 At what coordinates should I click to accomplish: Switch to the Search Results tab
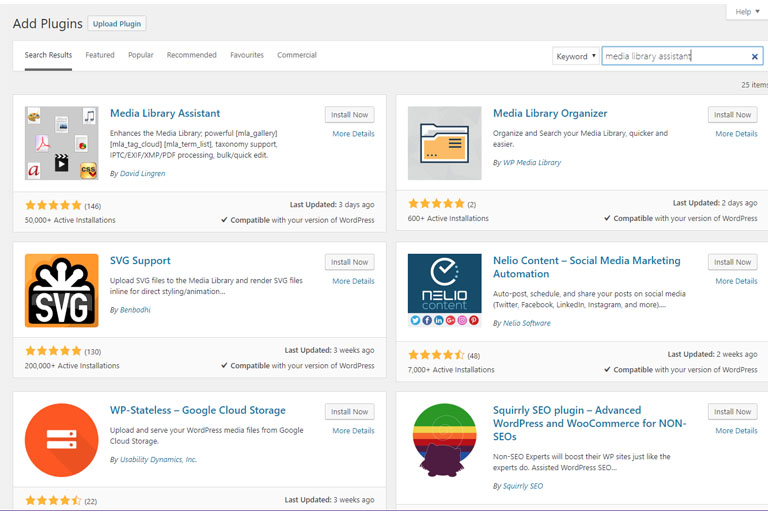(x=48, y=55)
